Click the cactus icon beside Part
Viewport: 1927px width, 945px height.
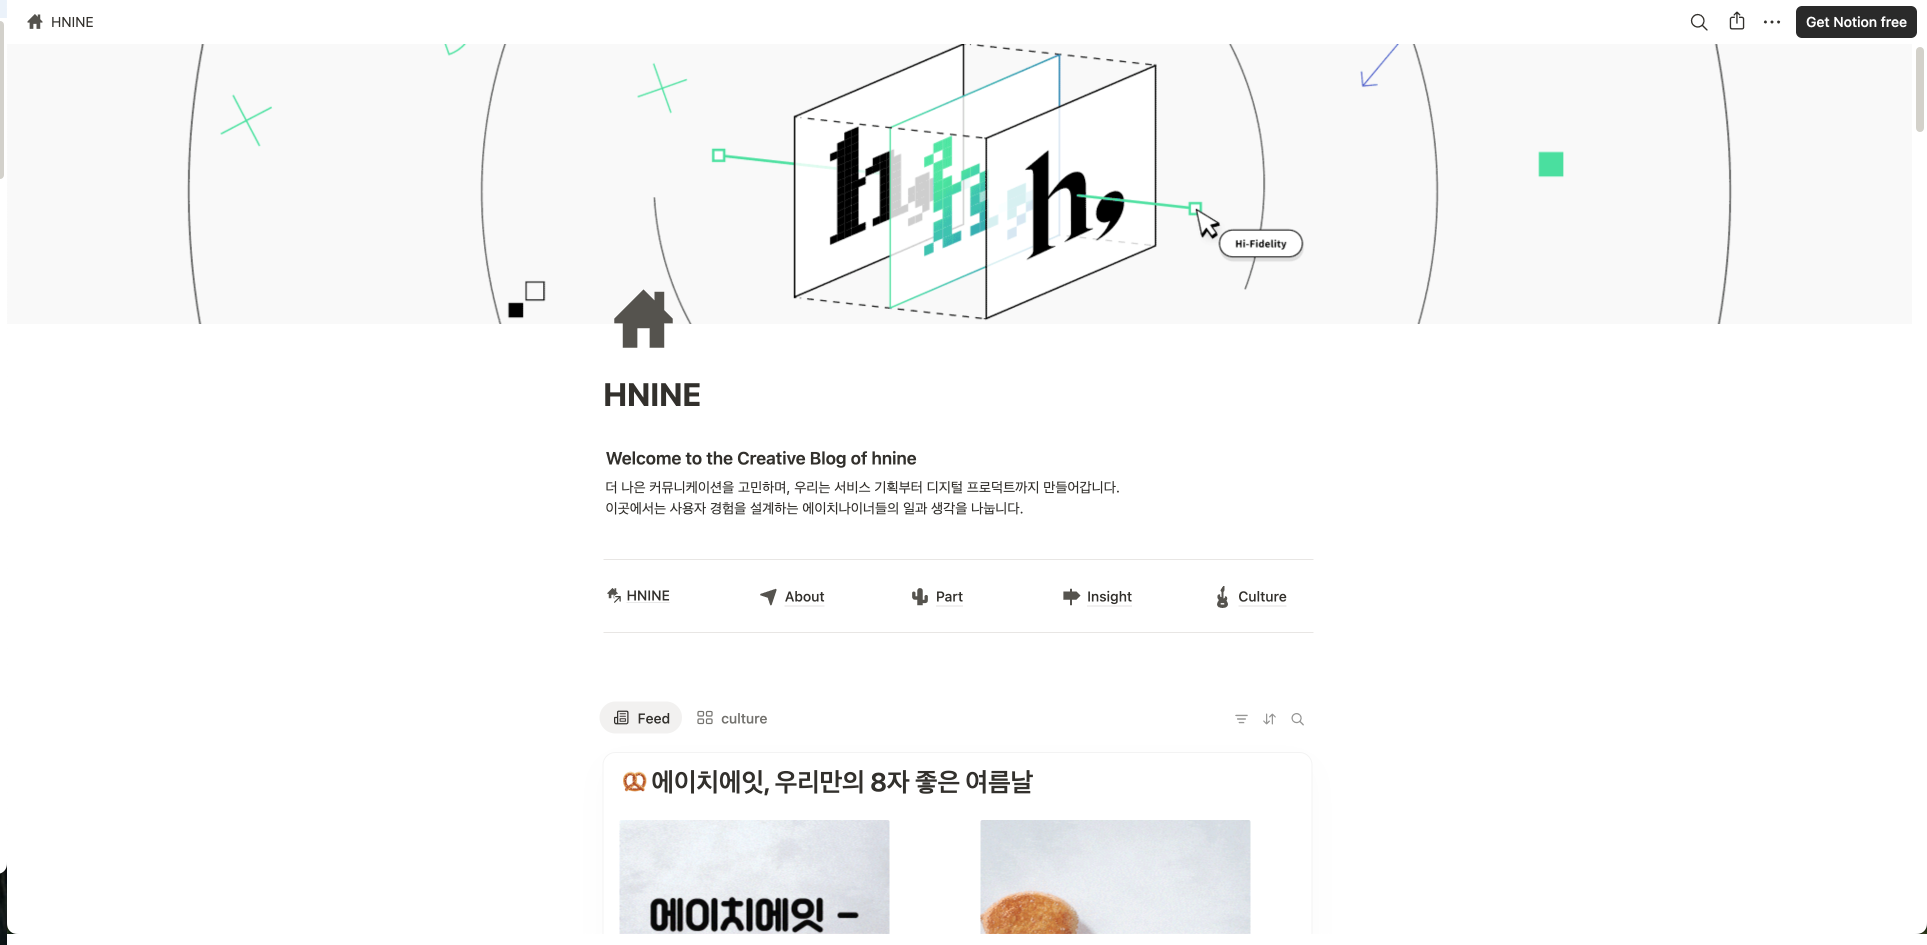pos(920,596)
